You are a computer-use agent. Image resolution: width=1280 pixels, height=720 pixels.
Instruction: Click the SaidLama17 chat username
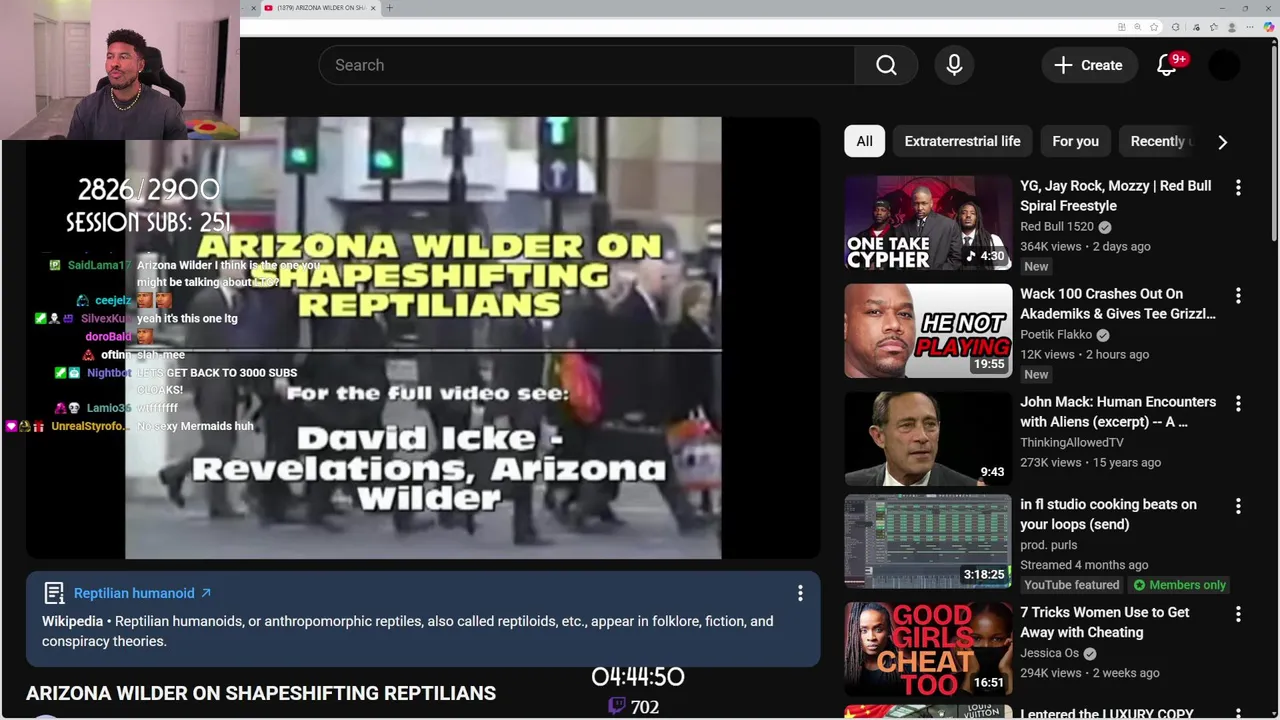pos(99,265)
